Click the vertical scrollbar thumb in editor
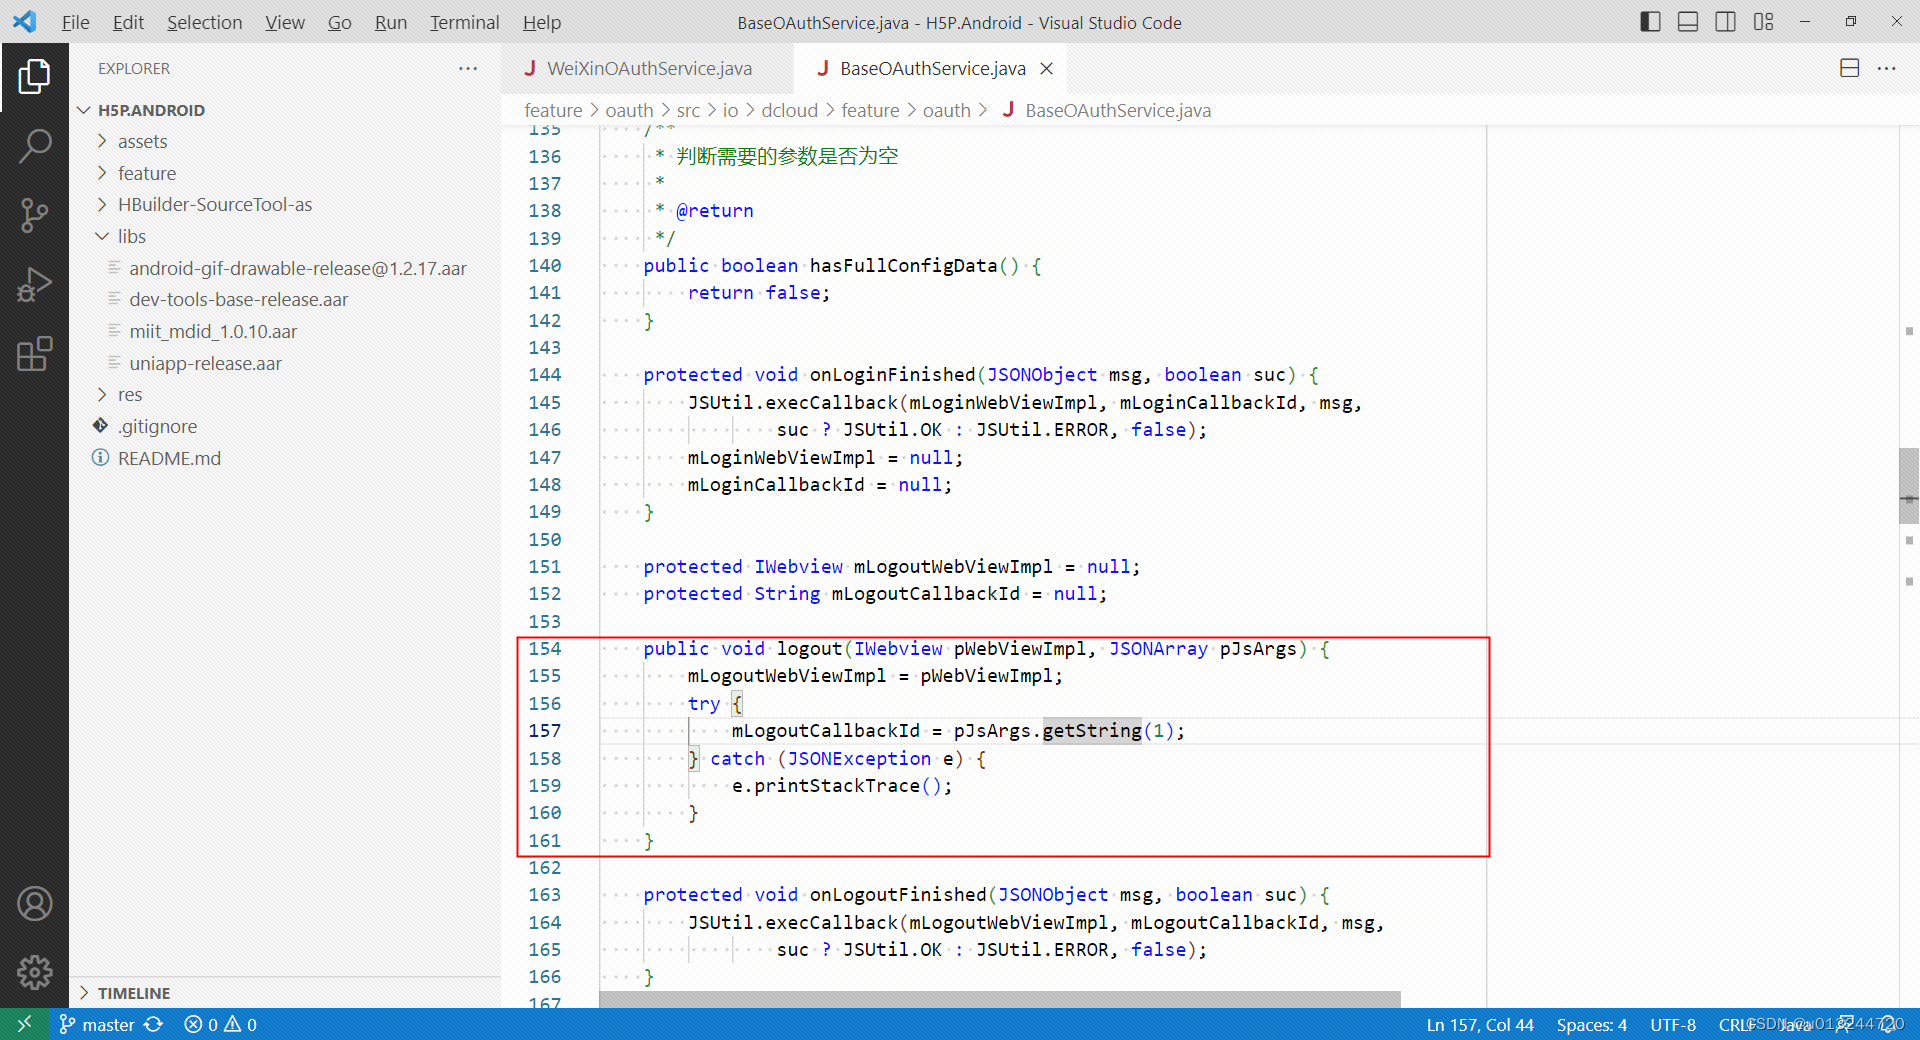The image size is (1920, 1040). click(1909, 486)
